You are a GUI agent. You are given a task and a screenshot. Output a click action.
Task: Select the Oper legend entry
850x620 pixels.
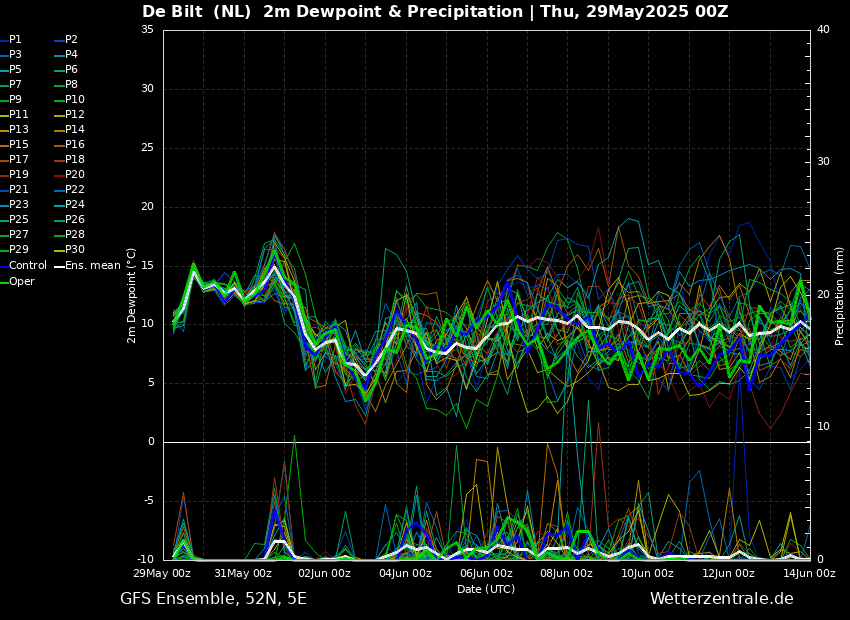point(17,281)
